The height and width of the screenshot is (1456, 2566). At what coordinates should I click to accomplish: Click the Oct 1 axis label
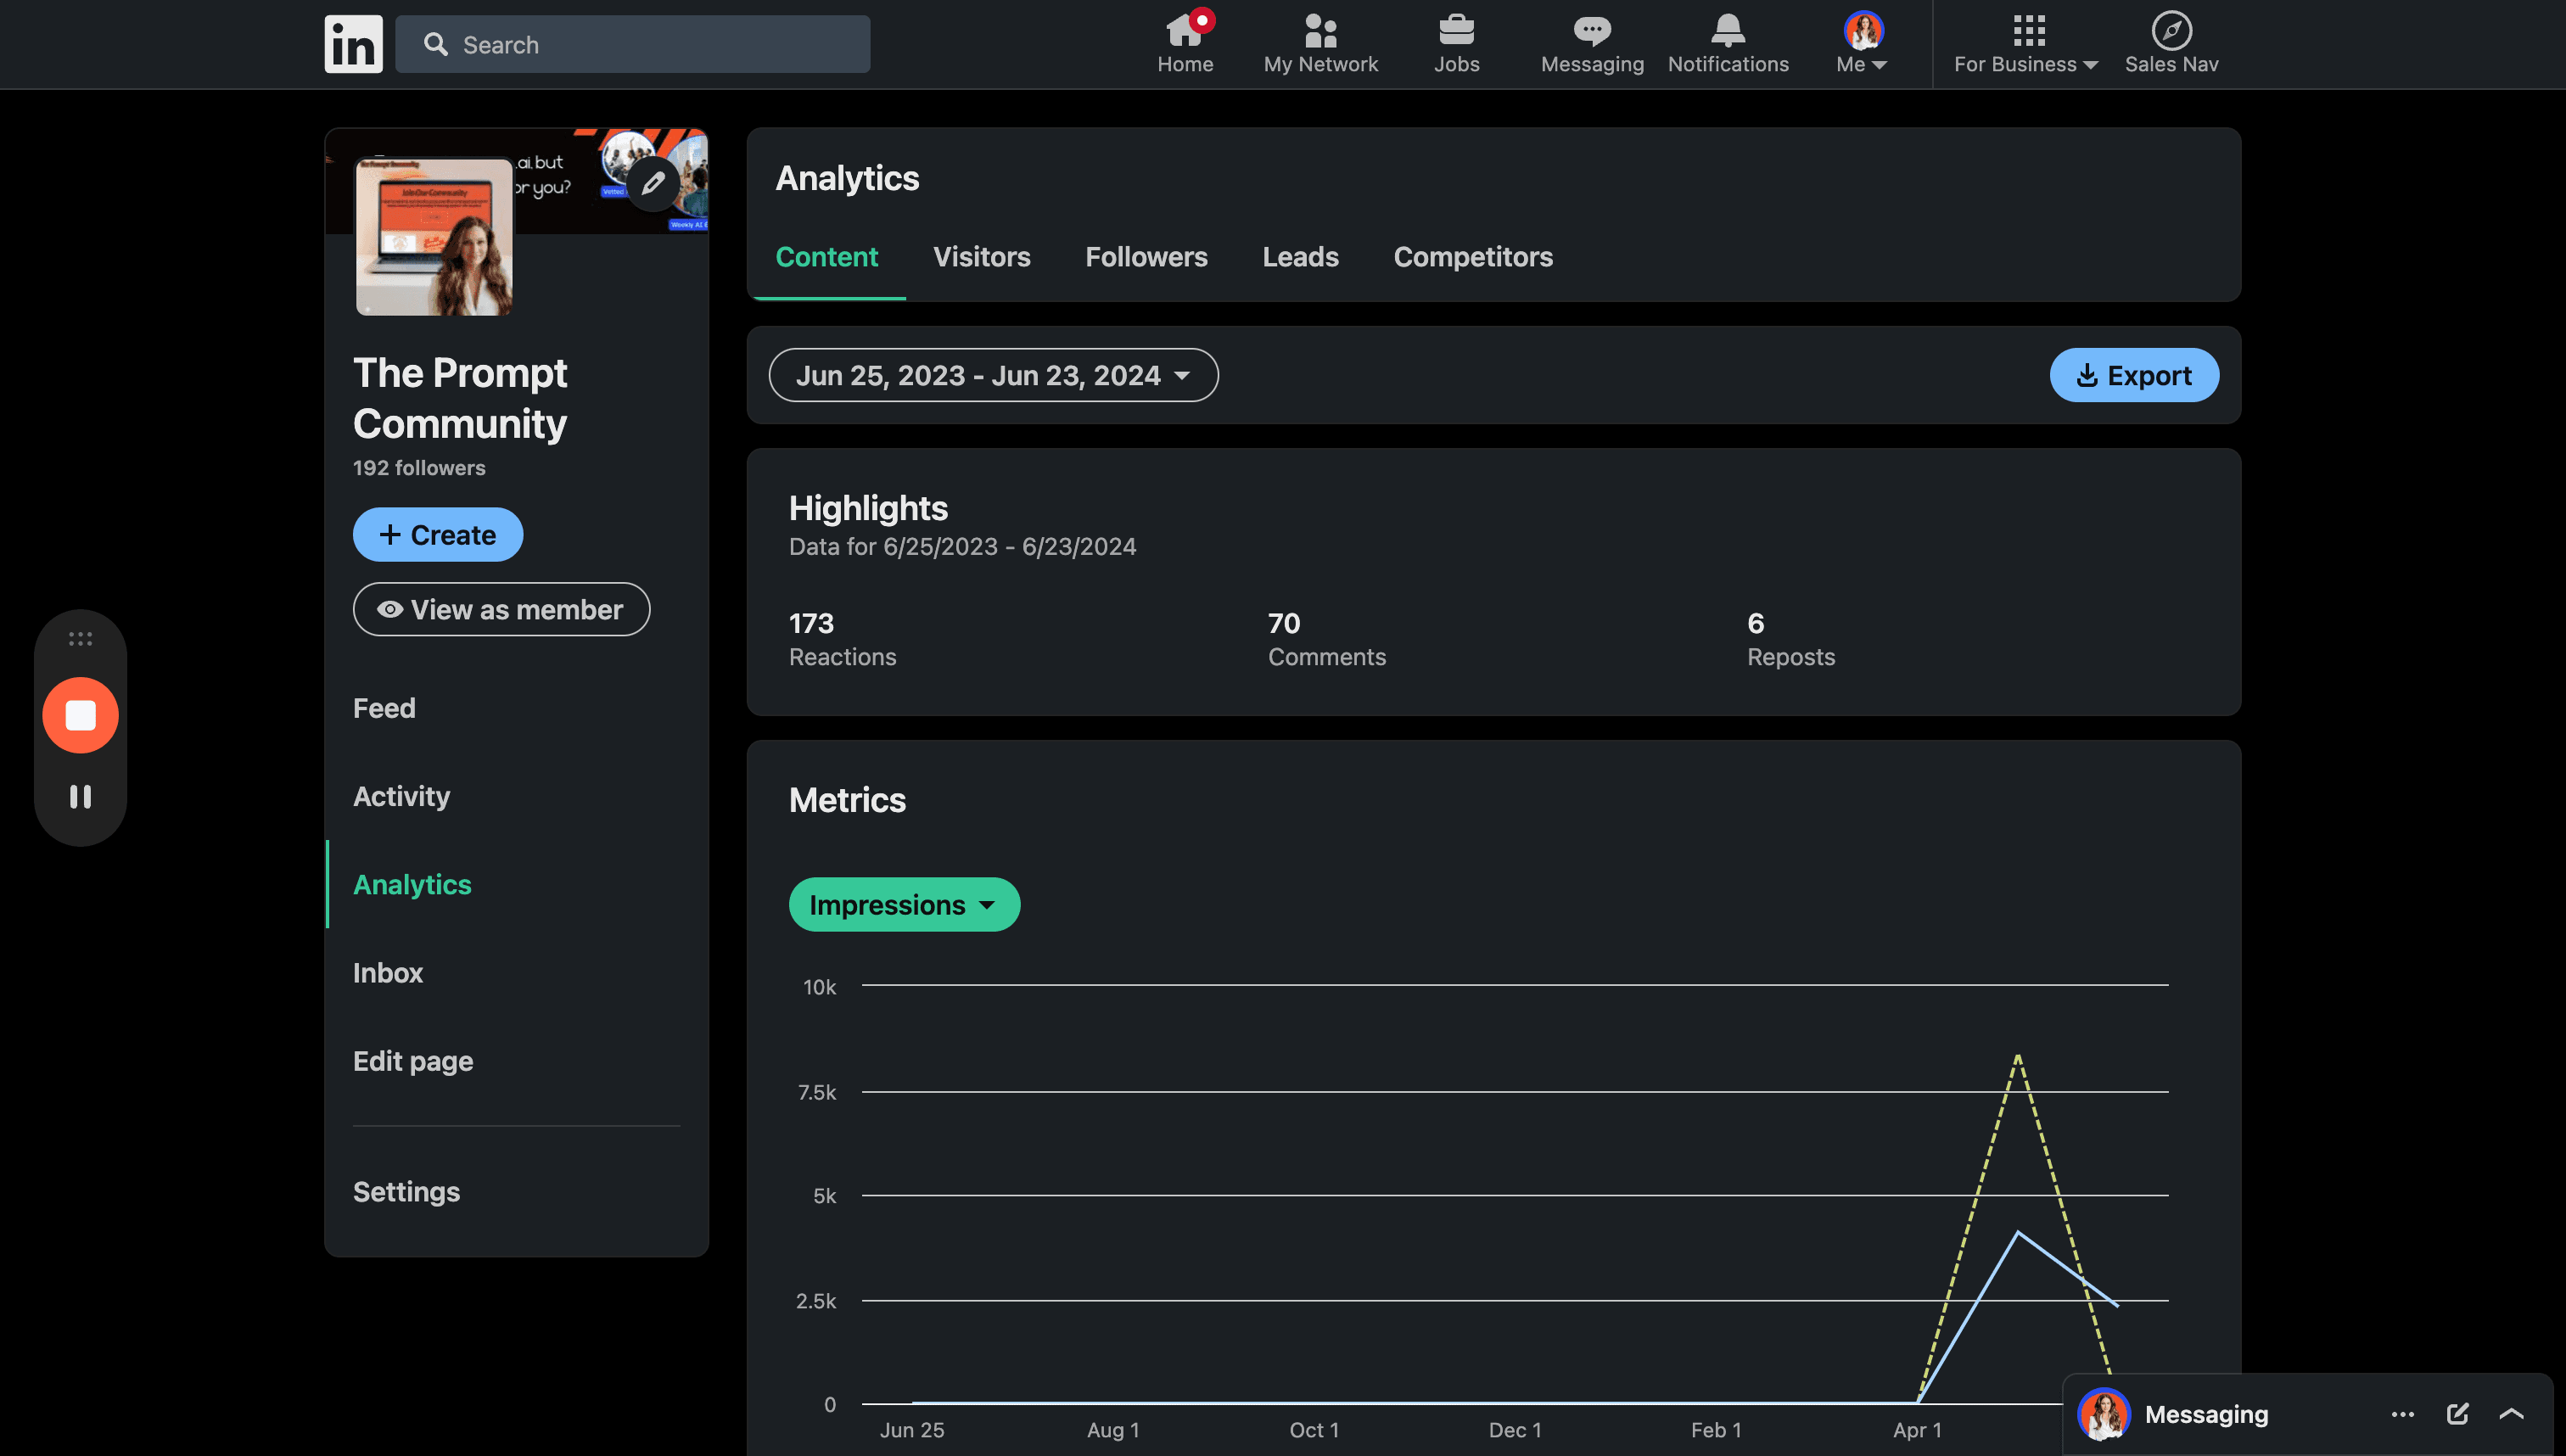pos(1313,1430)
